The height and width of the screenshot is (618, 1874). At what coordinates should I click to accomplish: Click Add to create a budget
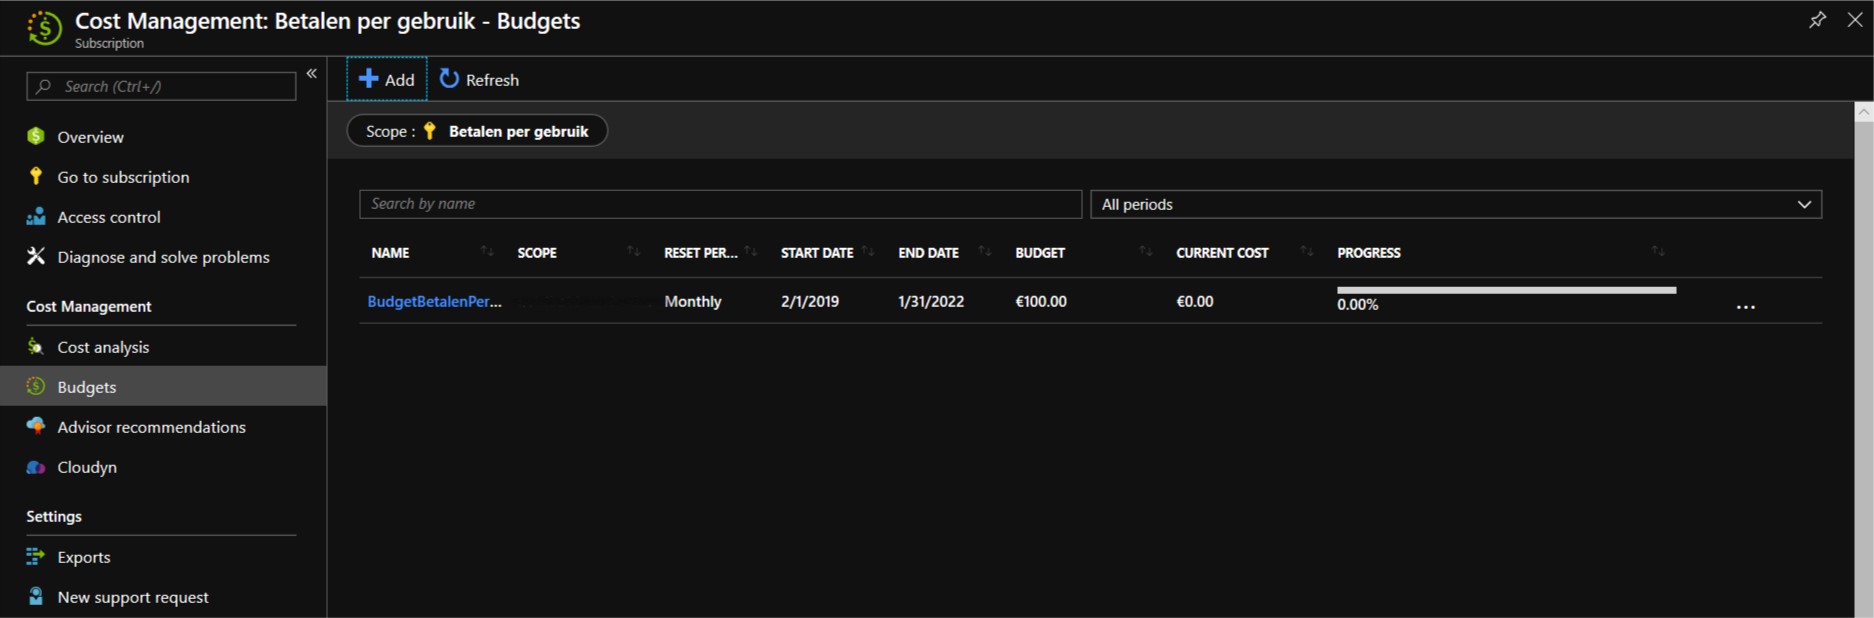pos(387,80)
